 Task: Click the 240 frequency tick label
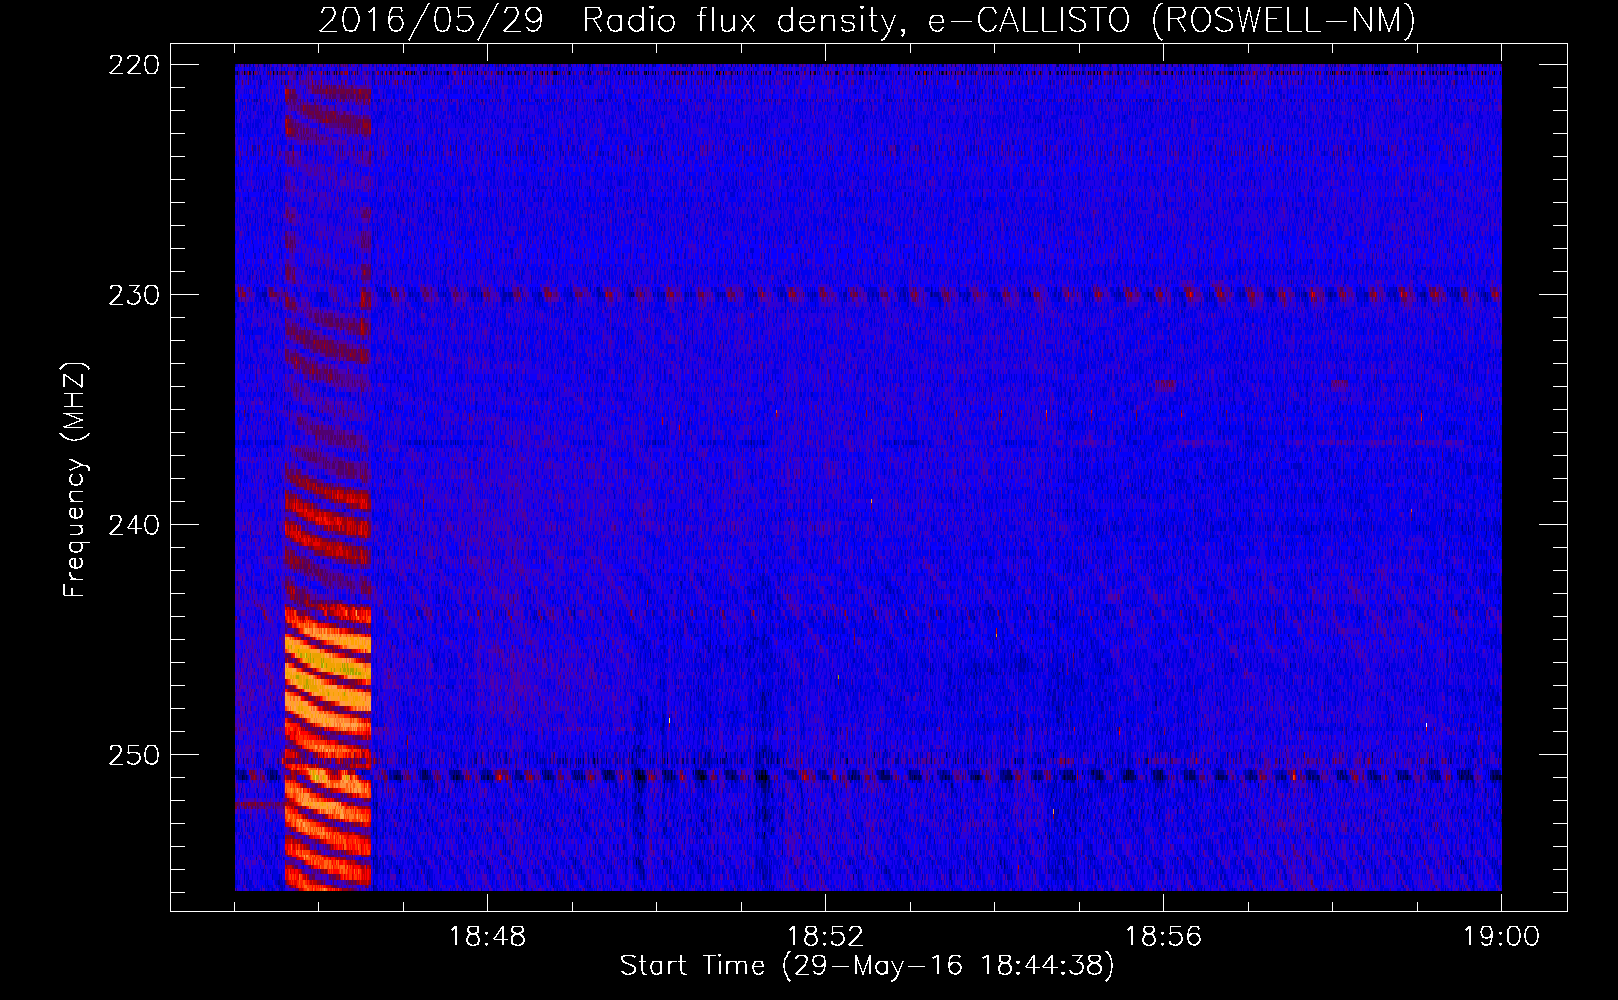[133, 525]
